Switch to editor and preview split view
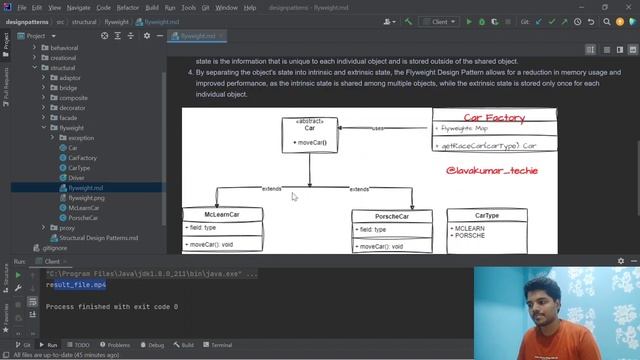The image size is (640, 360). coord(620,50)
